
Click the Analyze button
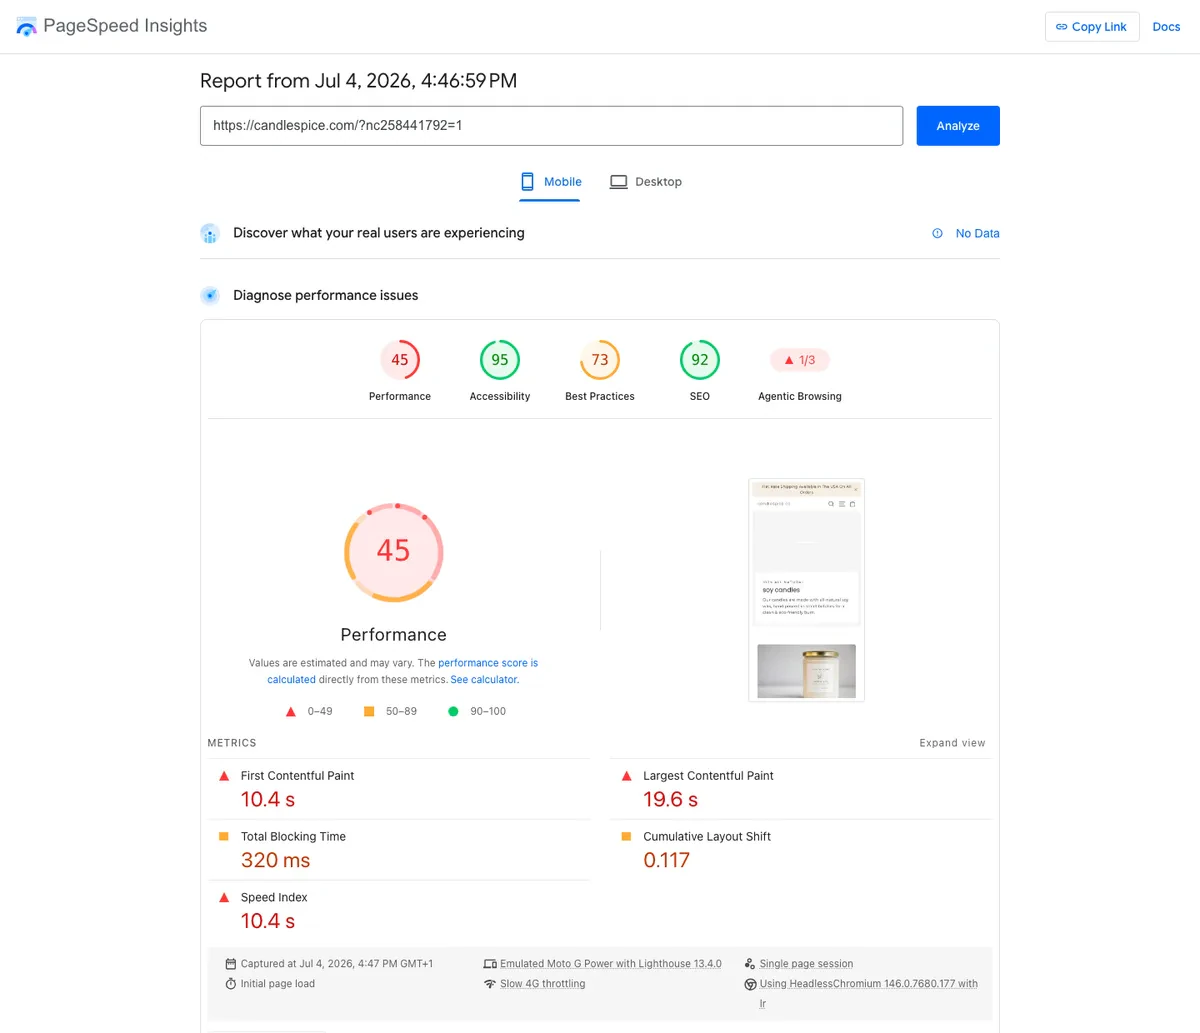tap(958, 126)
